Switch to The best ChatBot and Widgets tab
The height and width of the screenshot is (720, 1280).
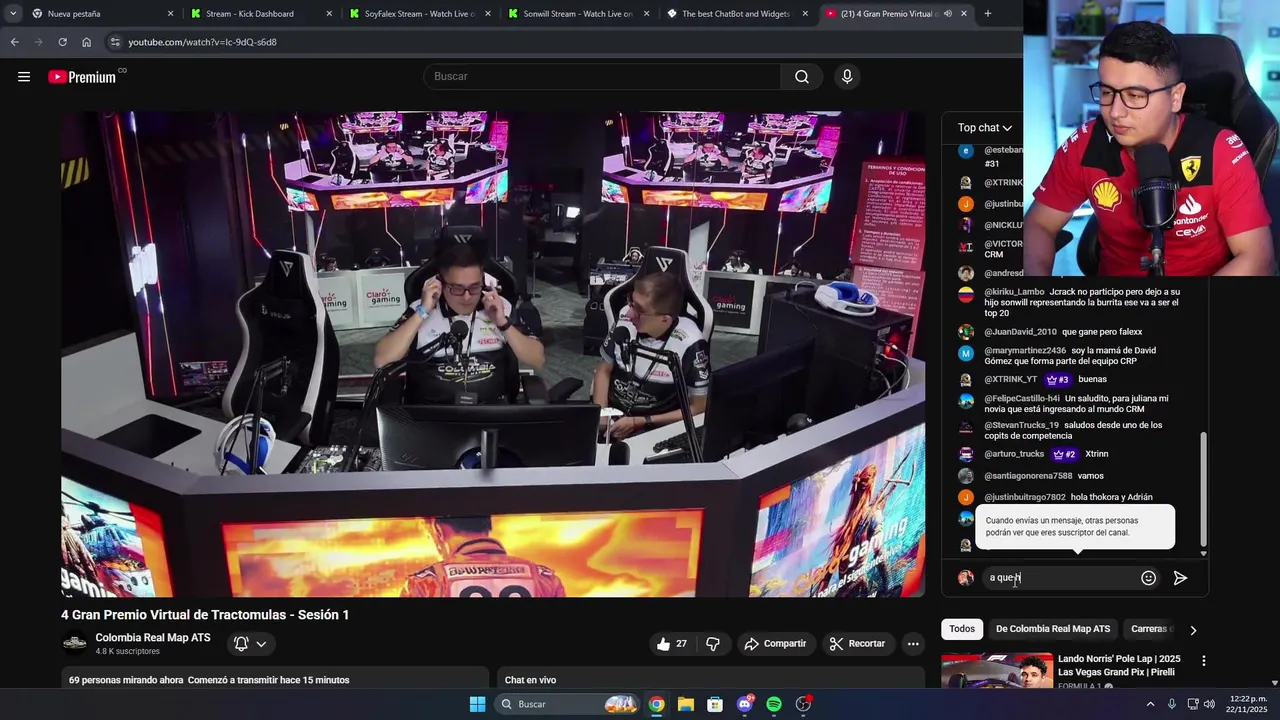pos(735,14)
